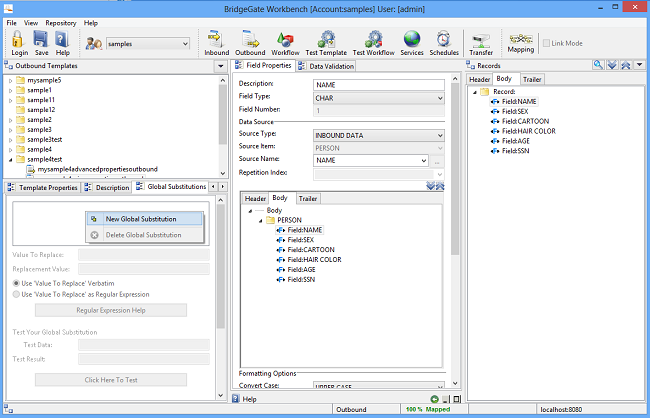650x418 pixels.
Task: Open the Transfer tool
Action: [481, 41]
